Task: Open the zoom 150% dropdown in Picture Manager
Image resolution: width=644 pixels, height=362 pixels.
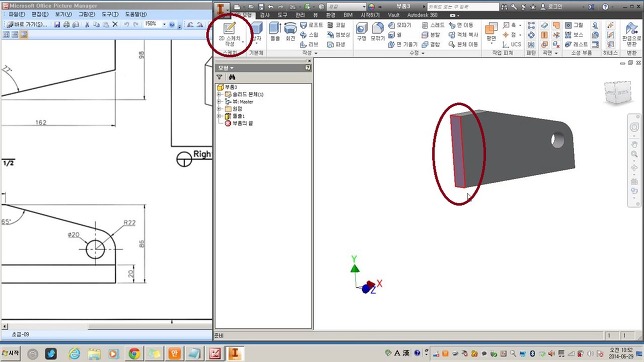Action: pos(164,25)
